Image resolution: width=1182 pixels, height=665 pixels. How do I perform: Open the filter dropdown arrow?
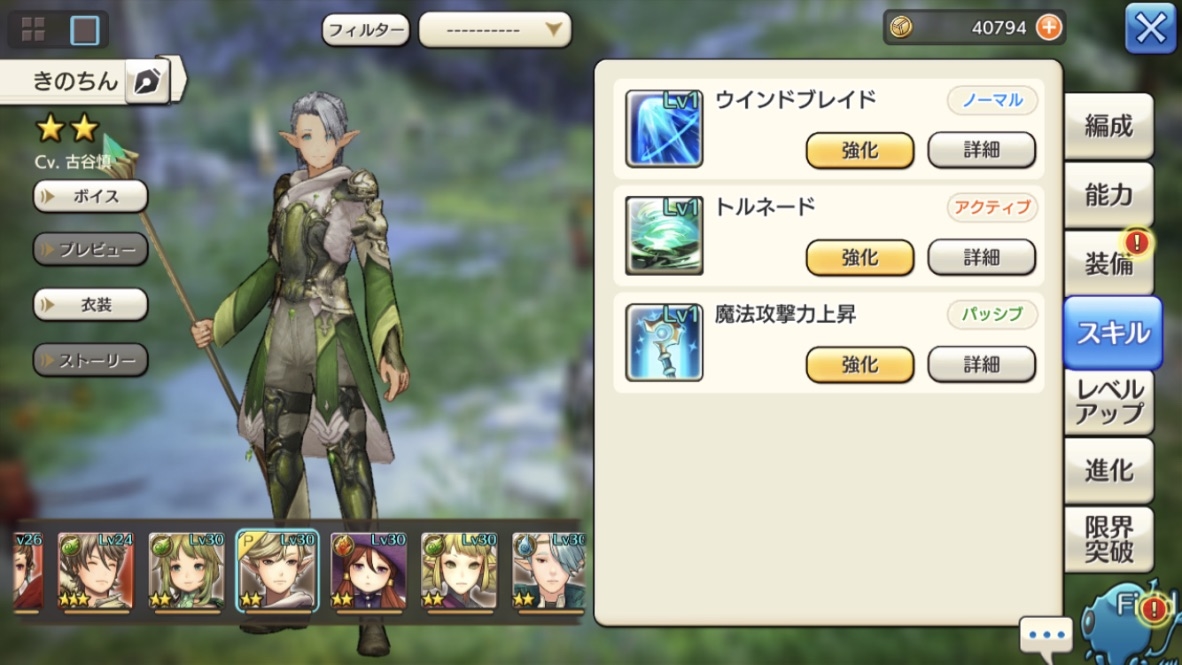coord(553,29)
